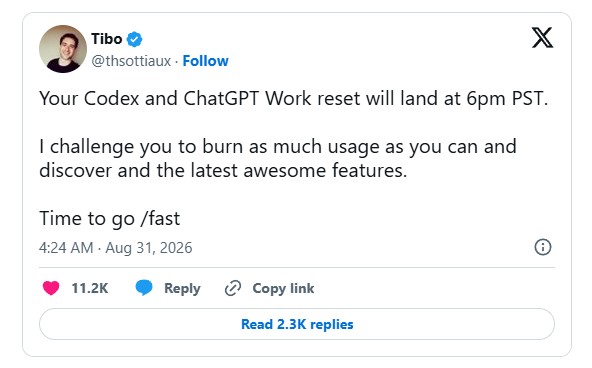Click the sentence about Codex reset at 6pm PST
This screenshot has width=592, height=368.
point(293,99)
